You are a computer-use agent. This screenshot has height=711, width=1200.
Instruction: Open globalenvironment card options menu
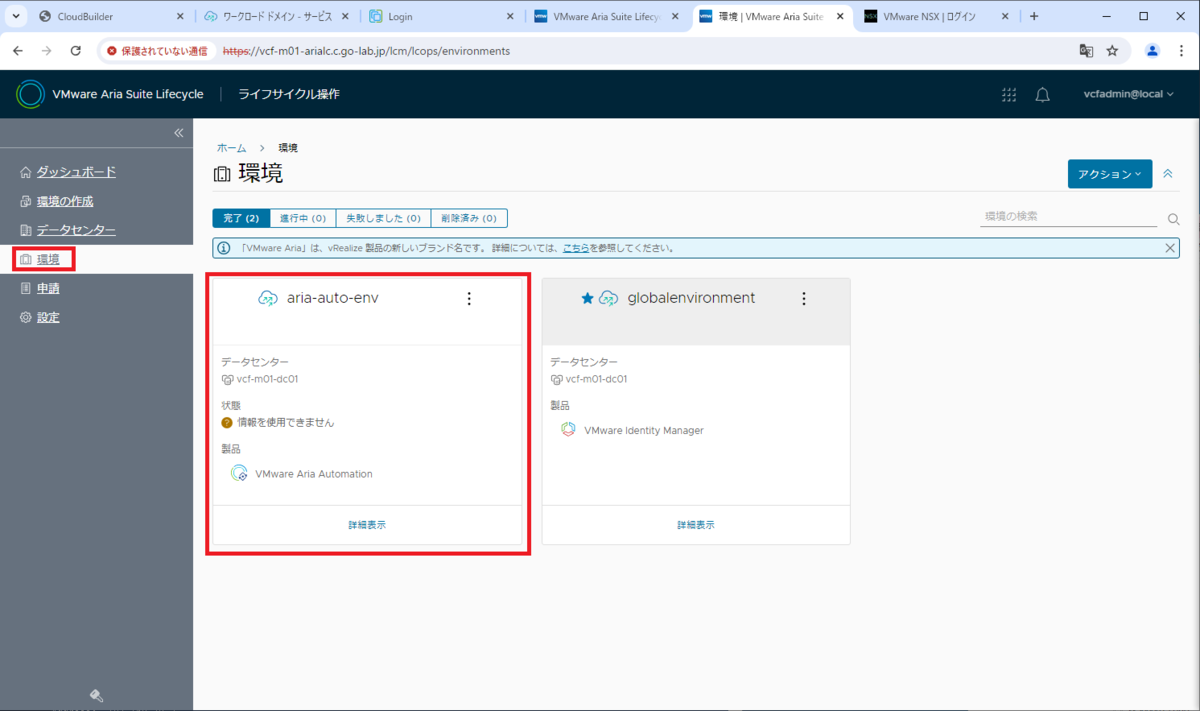pos(803,298)
